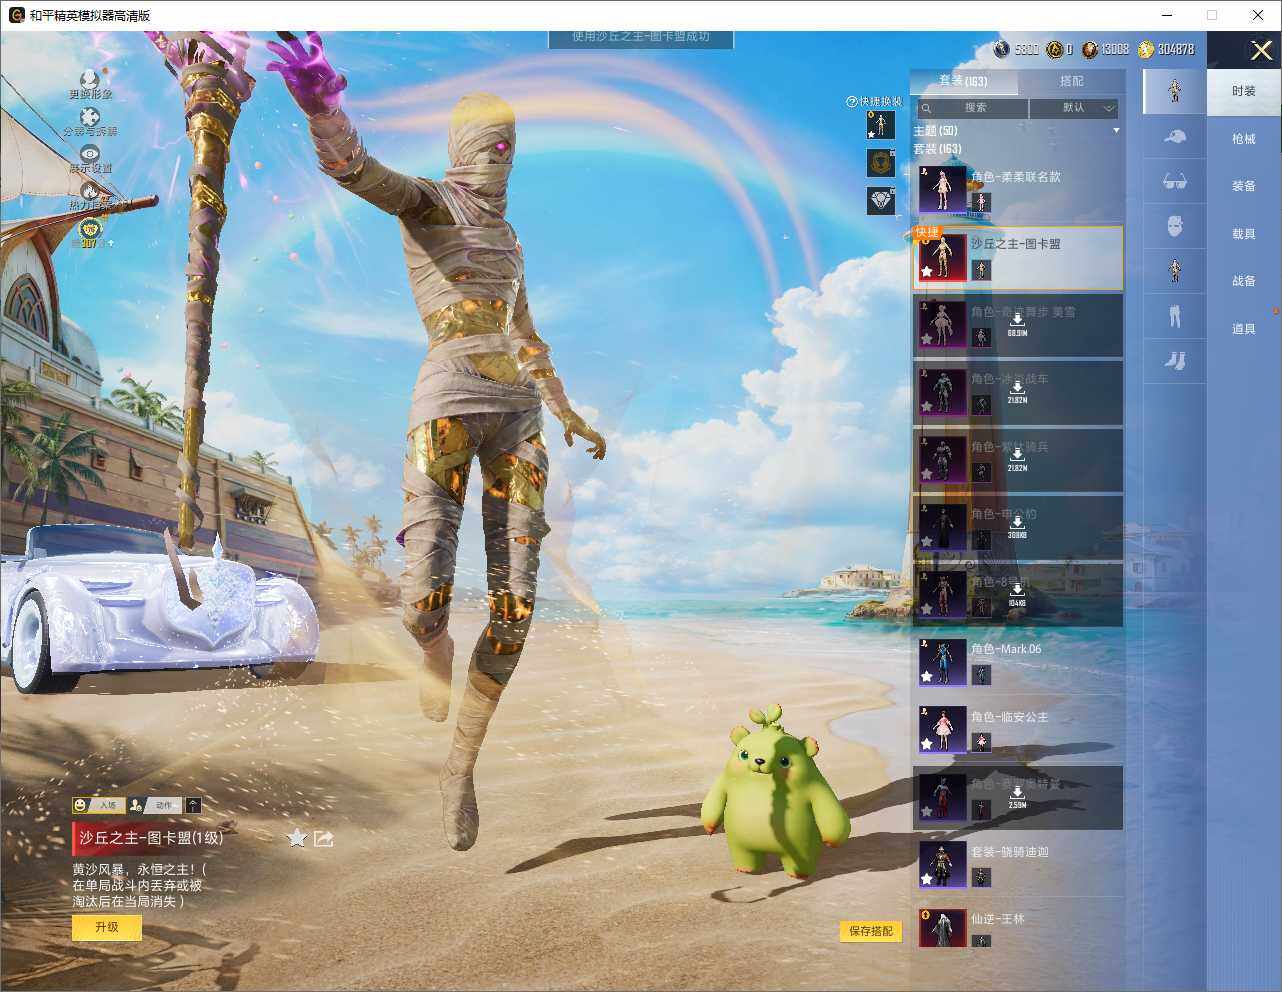Select the shoes category icon

[x=1175, y=360]
